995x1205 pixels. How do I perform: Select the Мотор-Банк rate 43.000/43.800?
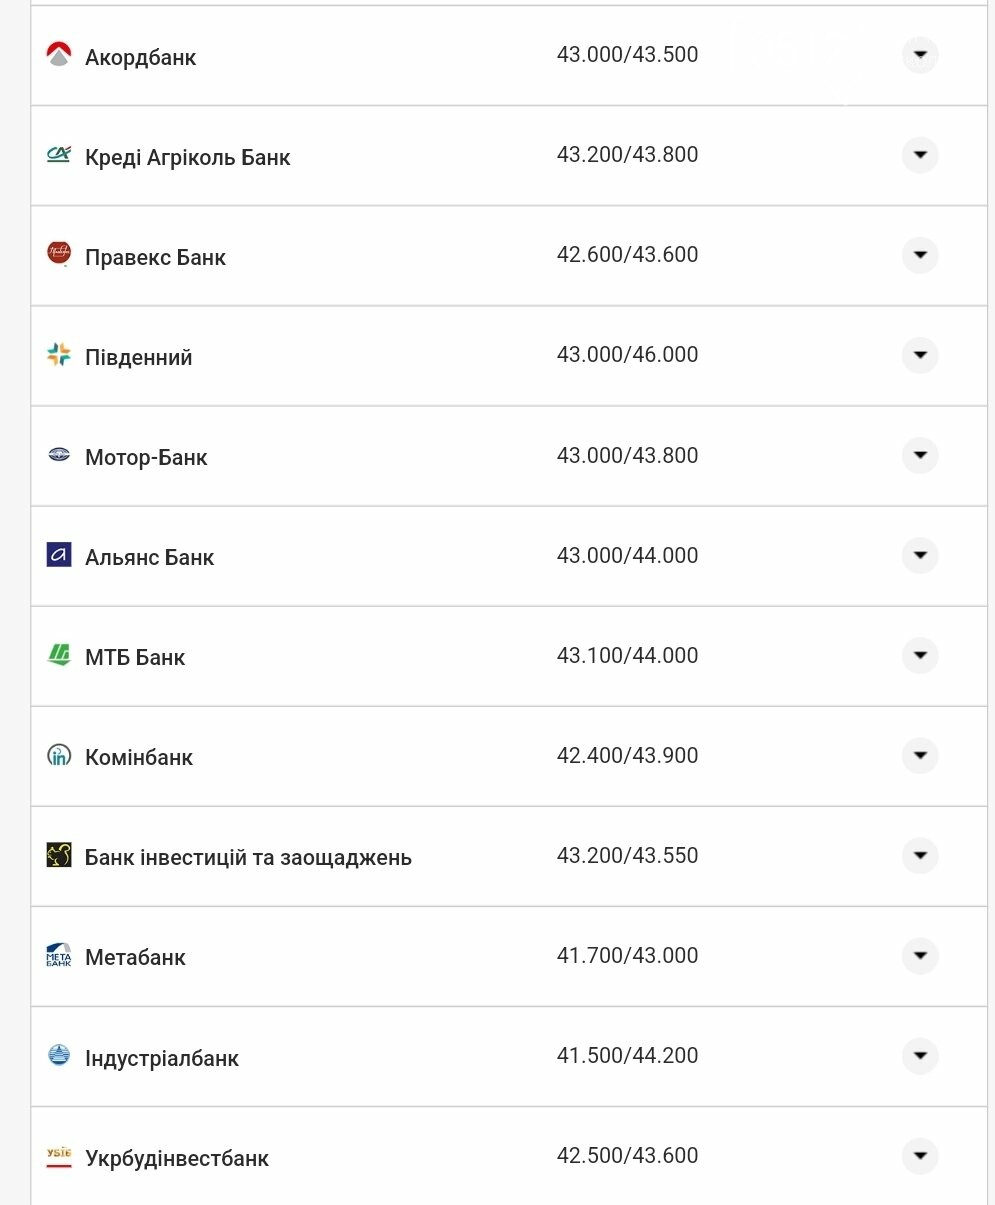click(x=628, y=455)
